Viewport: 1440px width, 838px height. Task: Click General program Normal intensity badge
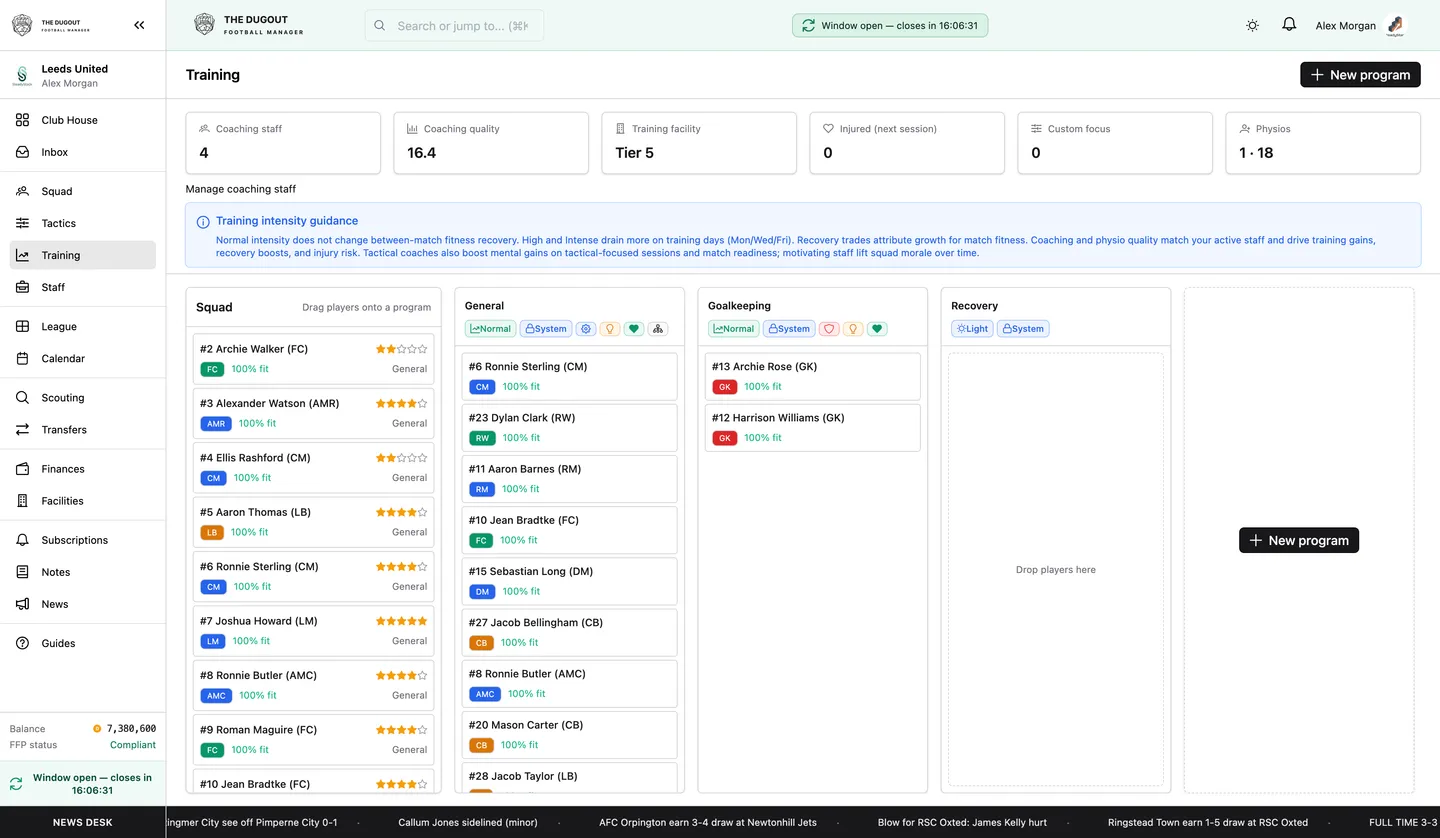[x=490, y=329]
